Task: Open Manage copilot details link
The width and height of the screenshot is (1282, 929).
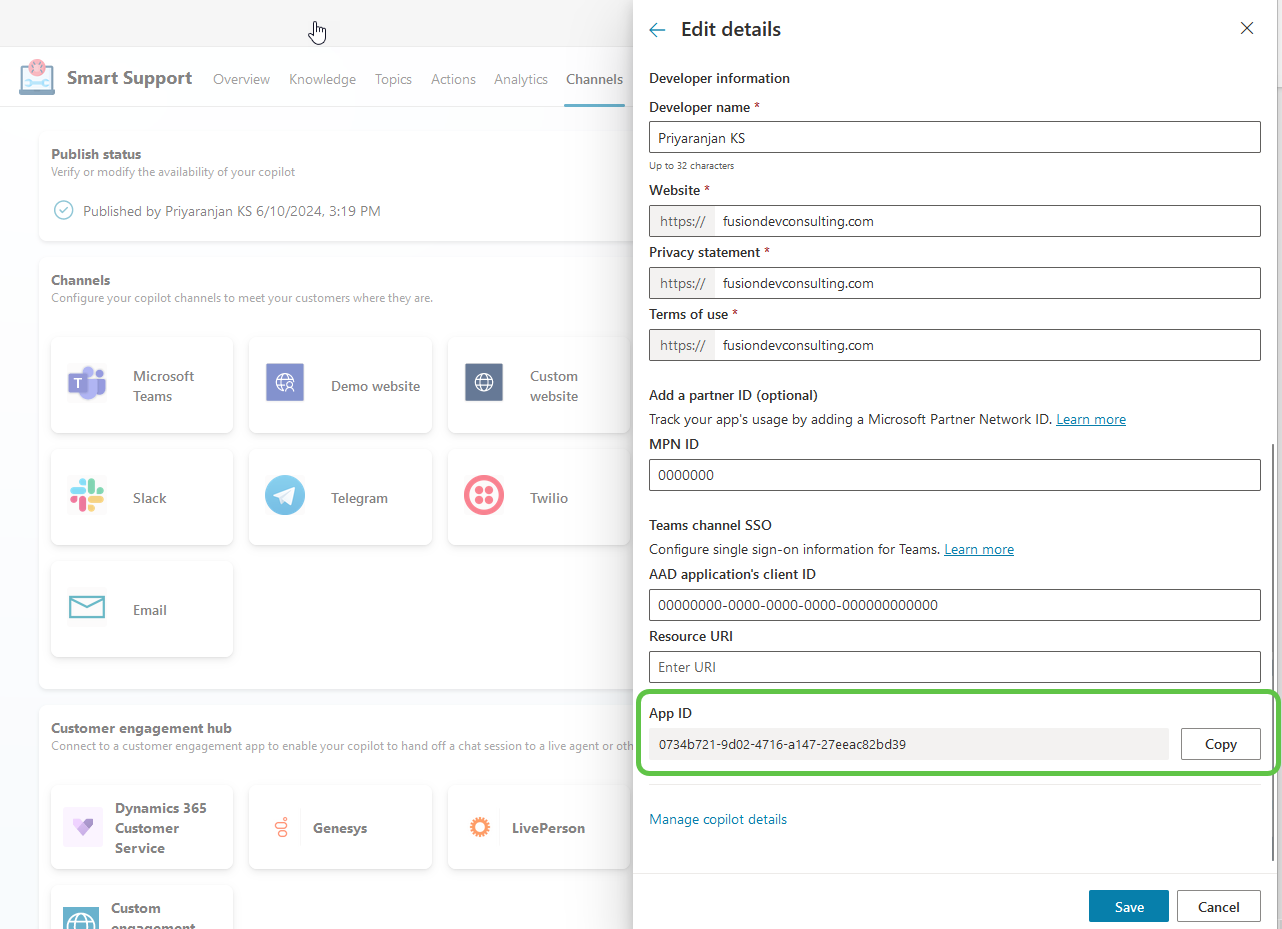Action: (x=717, y=819)
